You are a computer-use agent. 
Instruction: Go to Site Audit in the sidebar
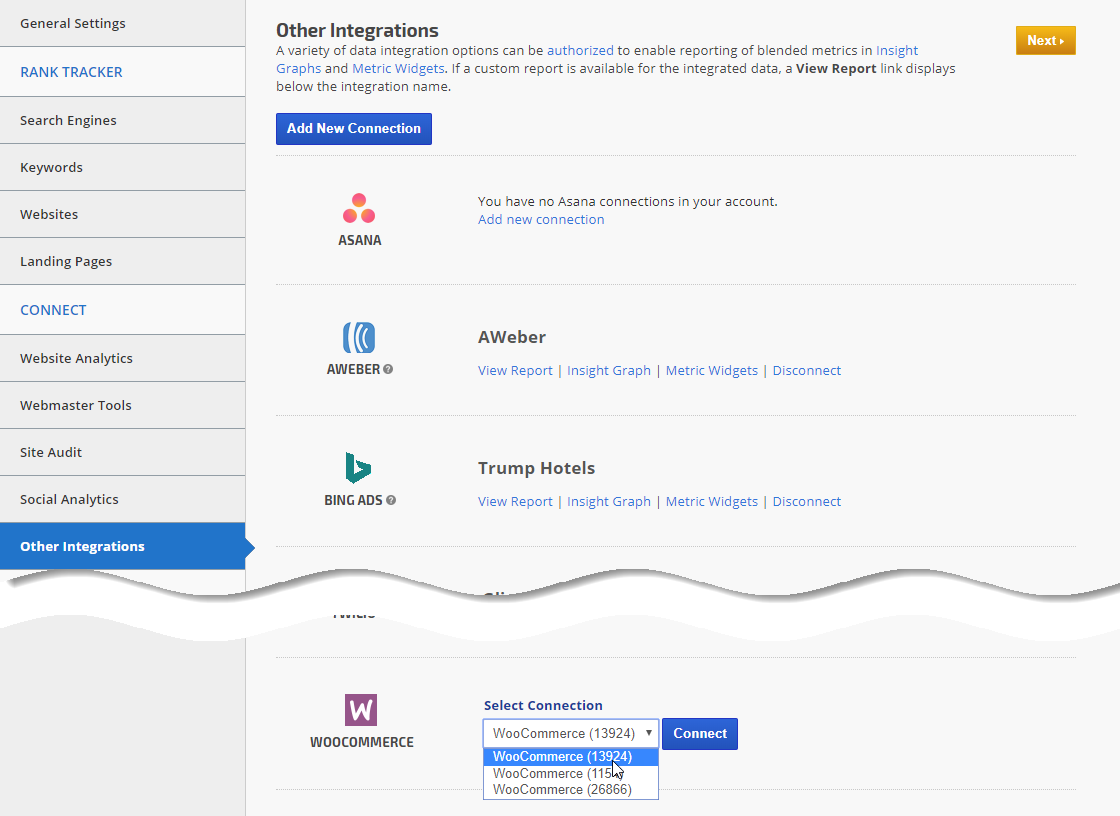[51, 452]
